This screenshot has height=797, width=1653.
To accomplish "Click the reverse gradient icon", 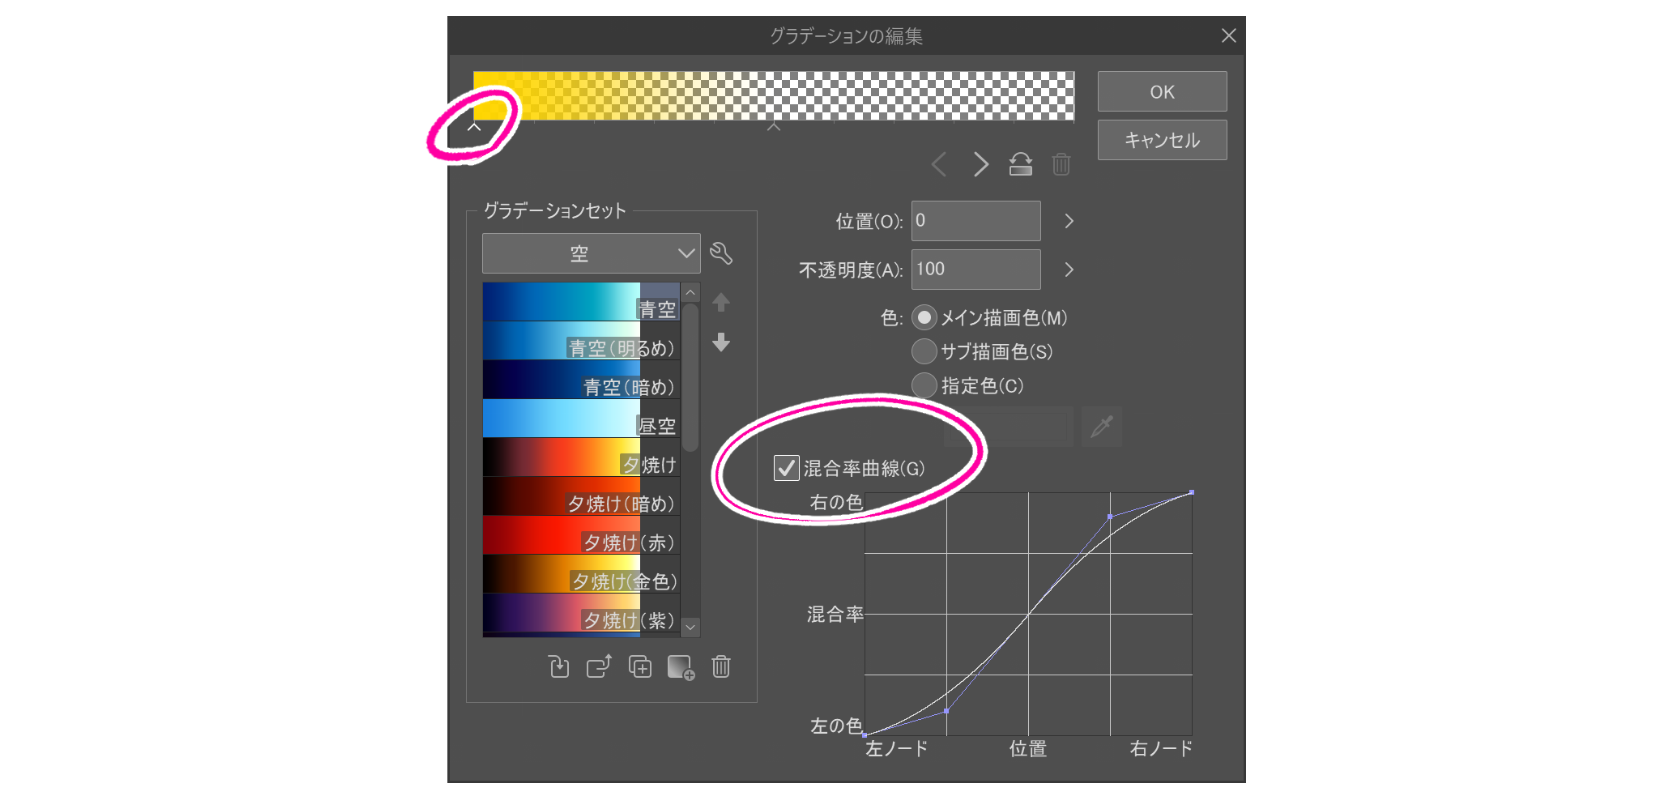I will coord(1020,164).
